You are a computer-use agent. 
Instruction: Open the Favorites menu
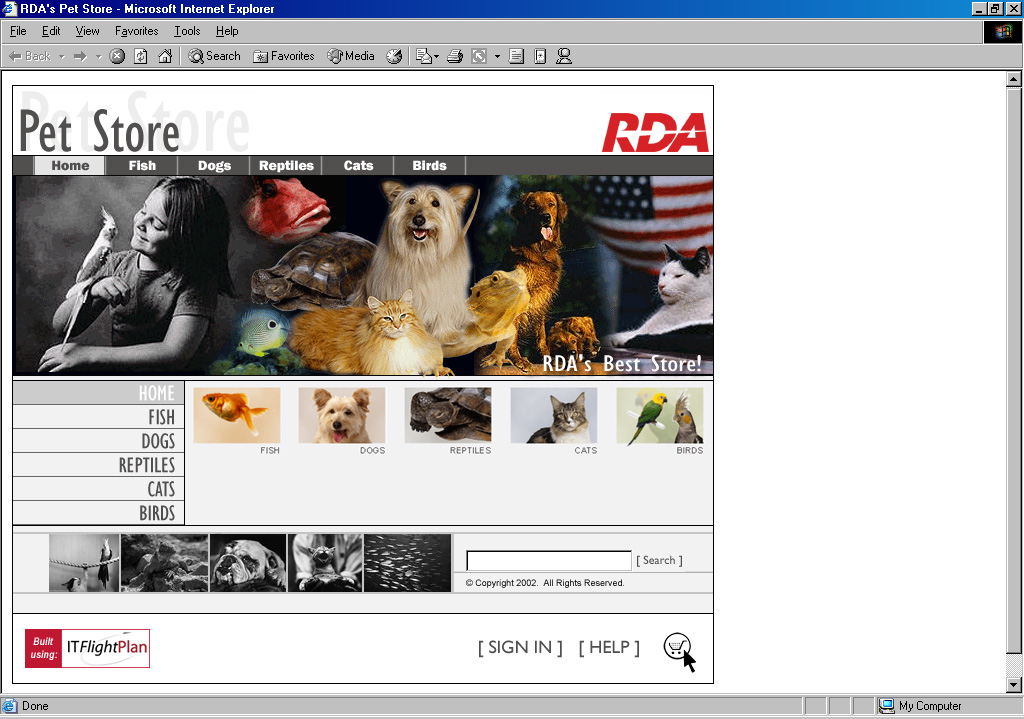[136, 31]
